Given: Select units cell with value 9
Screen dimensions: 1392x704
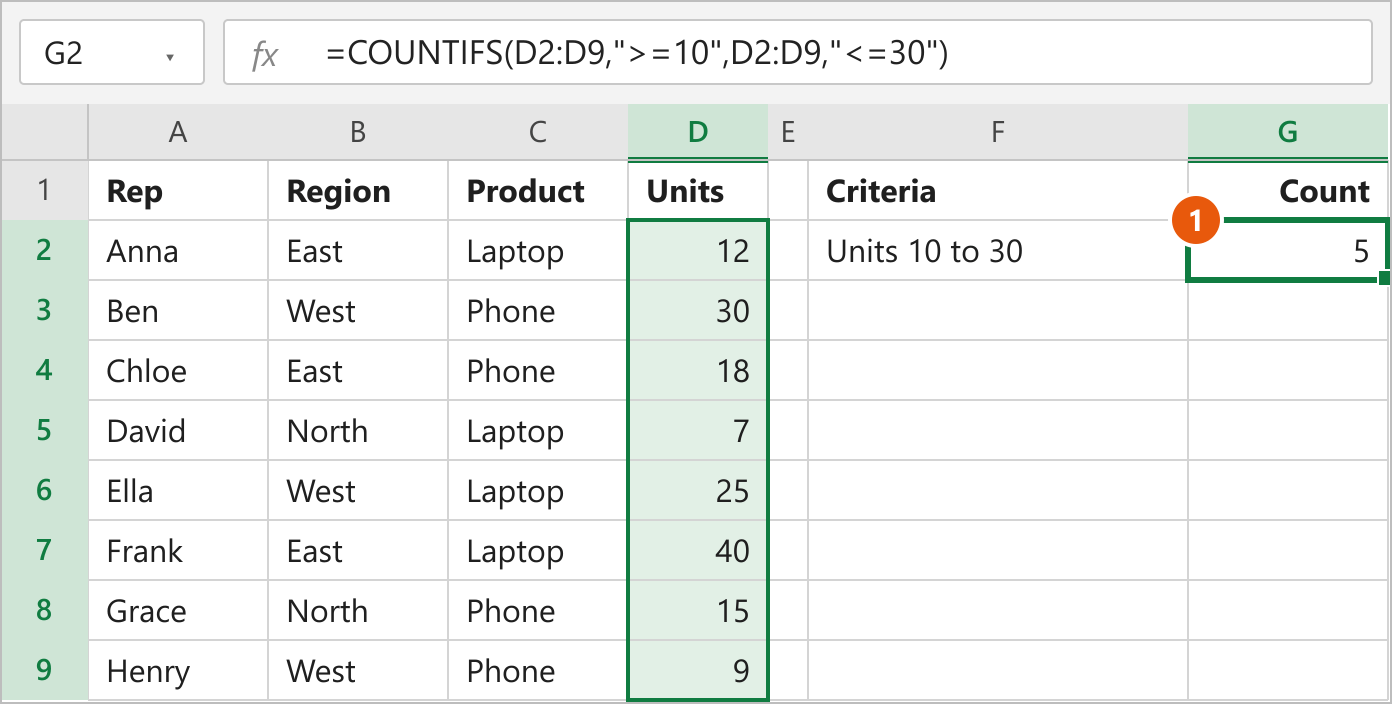Looking at the screenshot, I should [698, 670].
